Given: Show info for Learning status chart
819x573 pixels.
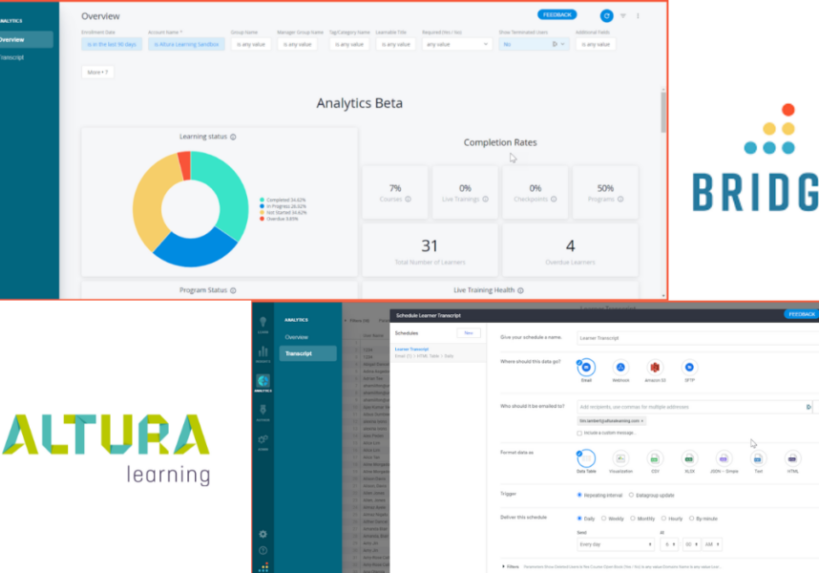Looking at the screenshot, I should tap(233, 137).
